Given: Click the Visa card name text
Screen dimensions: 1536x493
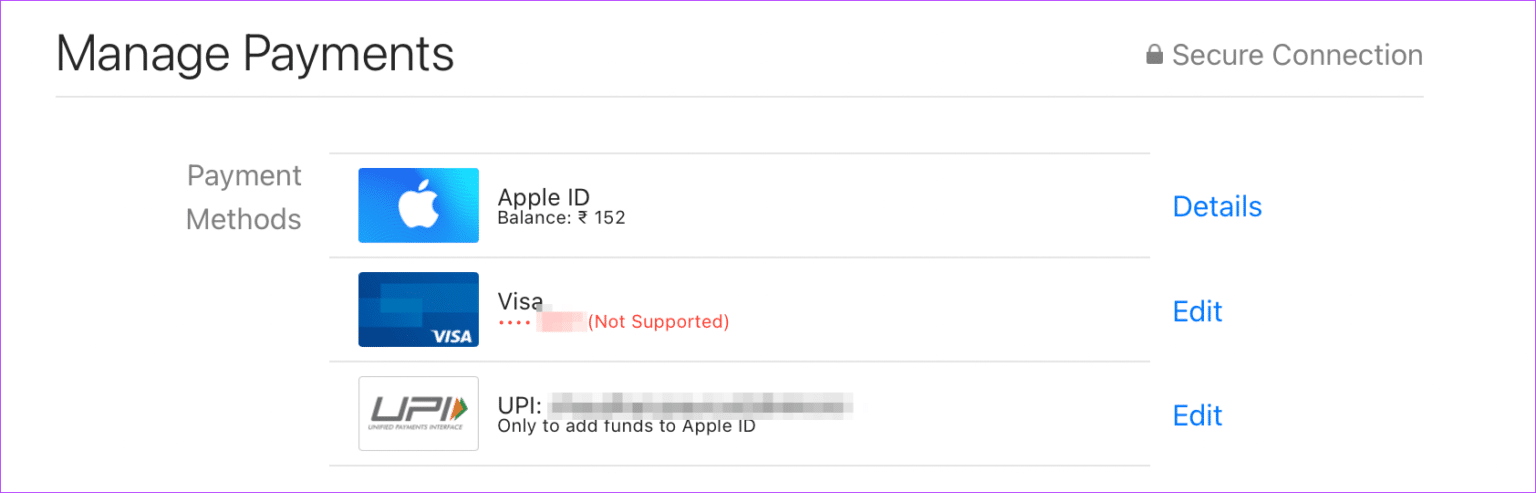Looking at the screenshot, I should click(520, 301).
